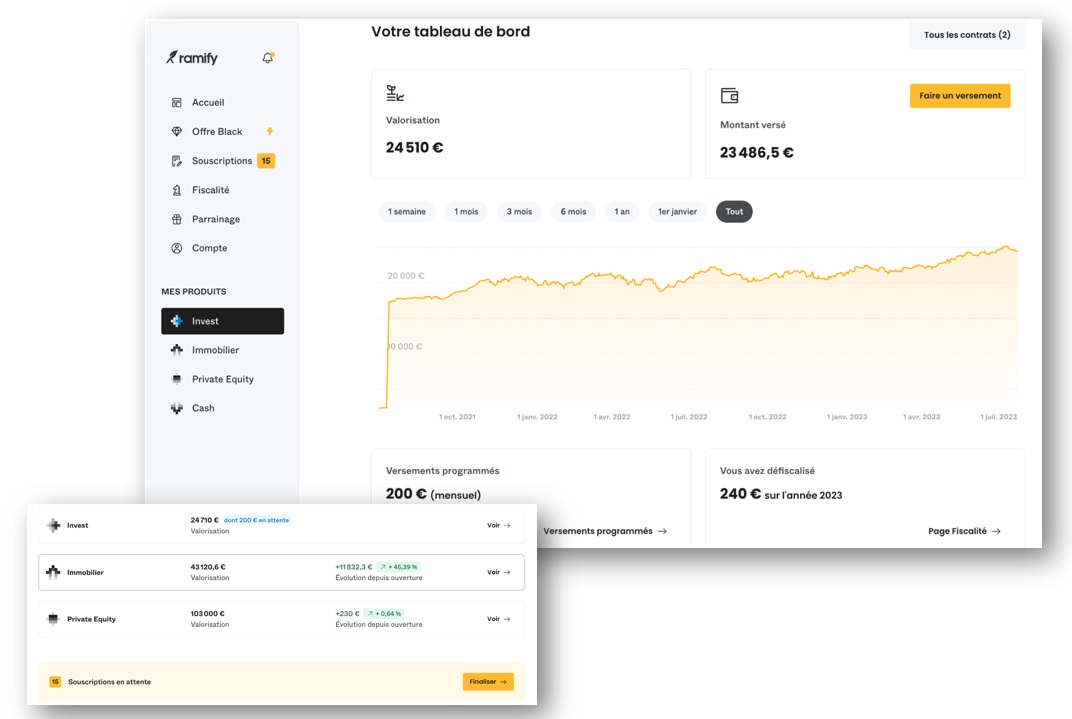
Task: Open Tous les contrats (2) selector
Action: (967, 35)
